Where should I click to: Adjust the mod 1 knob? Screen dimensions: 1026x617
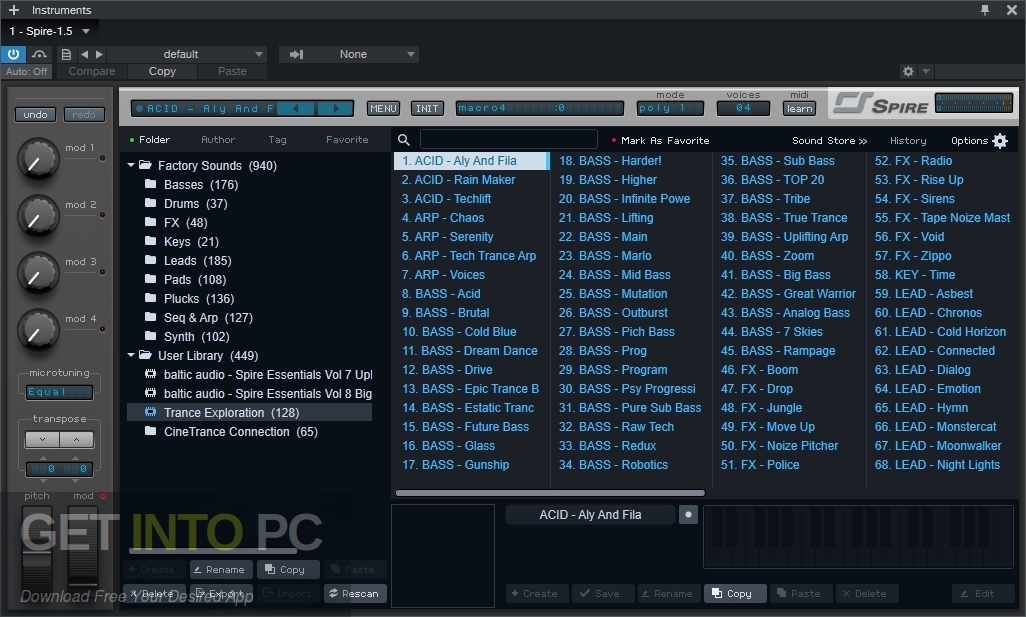(x=38, y=158)
